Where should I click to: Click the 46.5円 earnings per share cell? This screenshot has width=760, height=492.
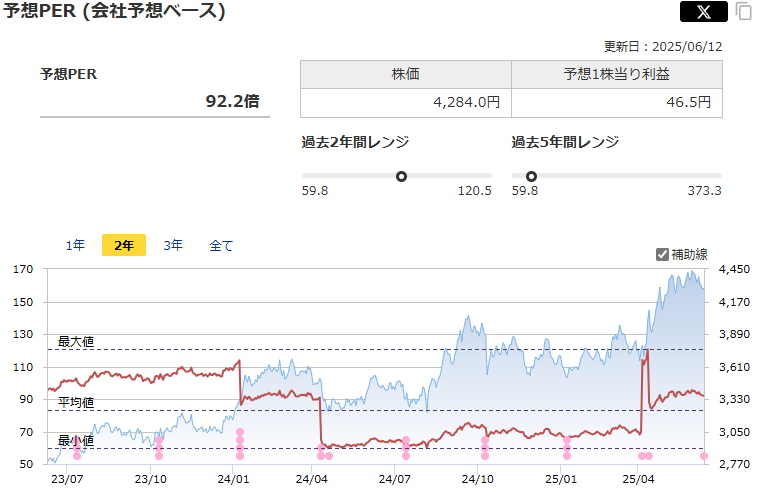(x=616, y=102)
